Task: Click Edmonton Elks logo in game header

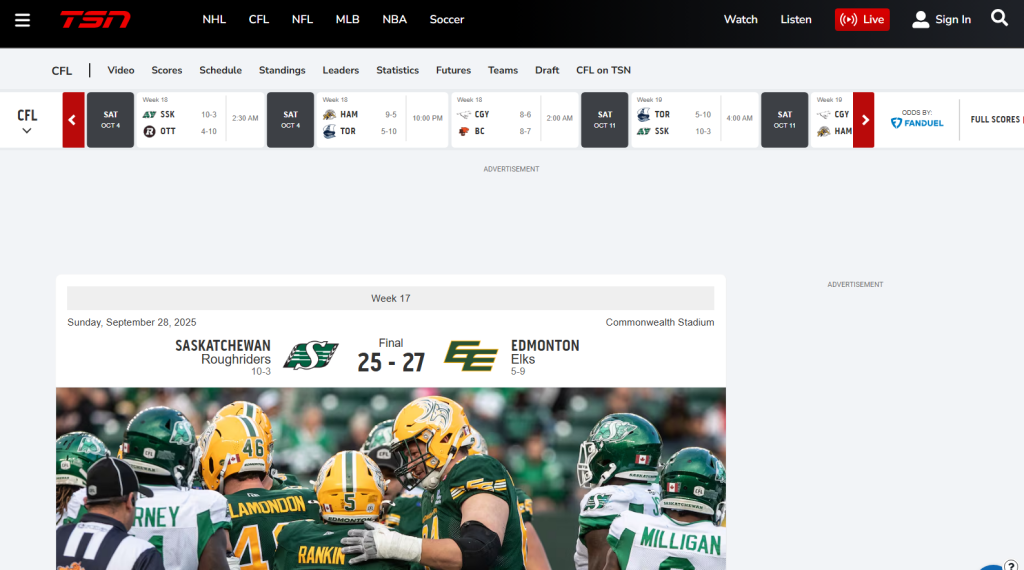Action: click(x=471, y=356)
